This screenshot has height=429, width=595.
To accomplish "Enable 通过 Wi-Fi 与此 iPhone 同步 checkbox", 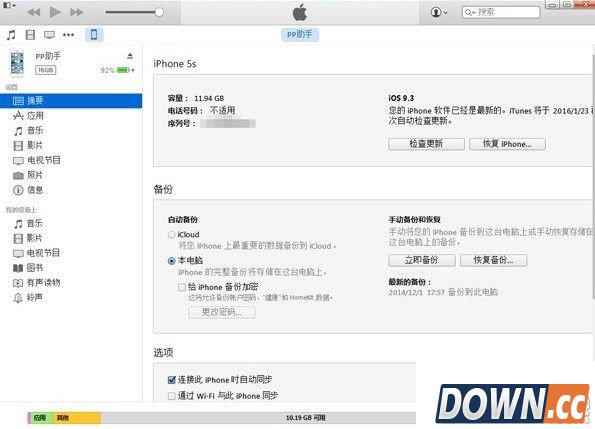I will (x=172, y=396).
